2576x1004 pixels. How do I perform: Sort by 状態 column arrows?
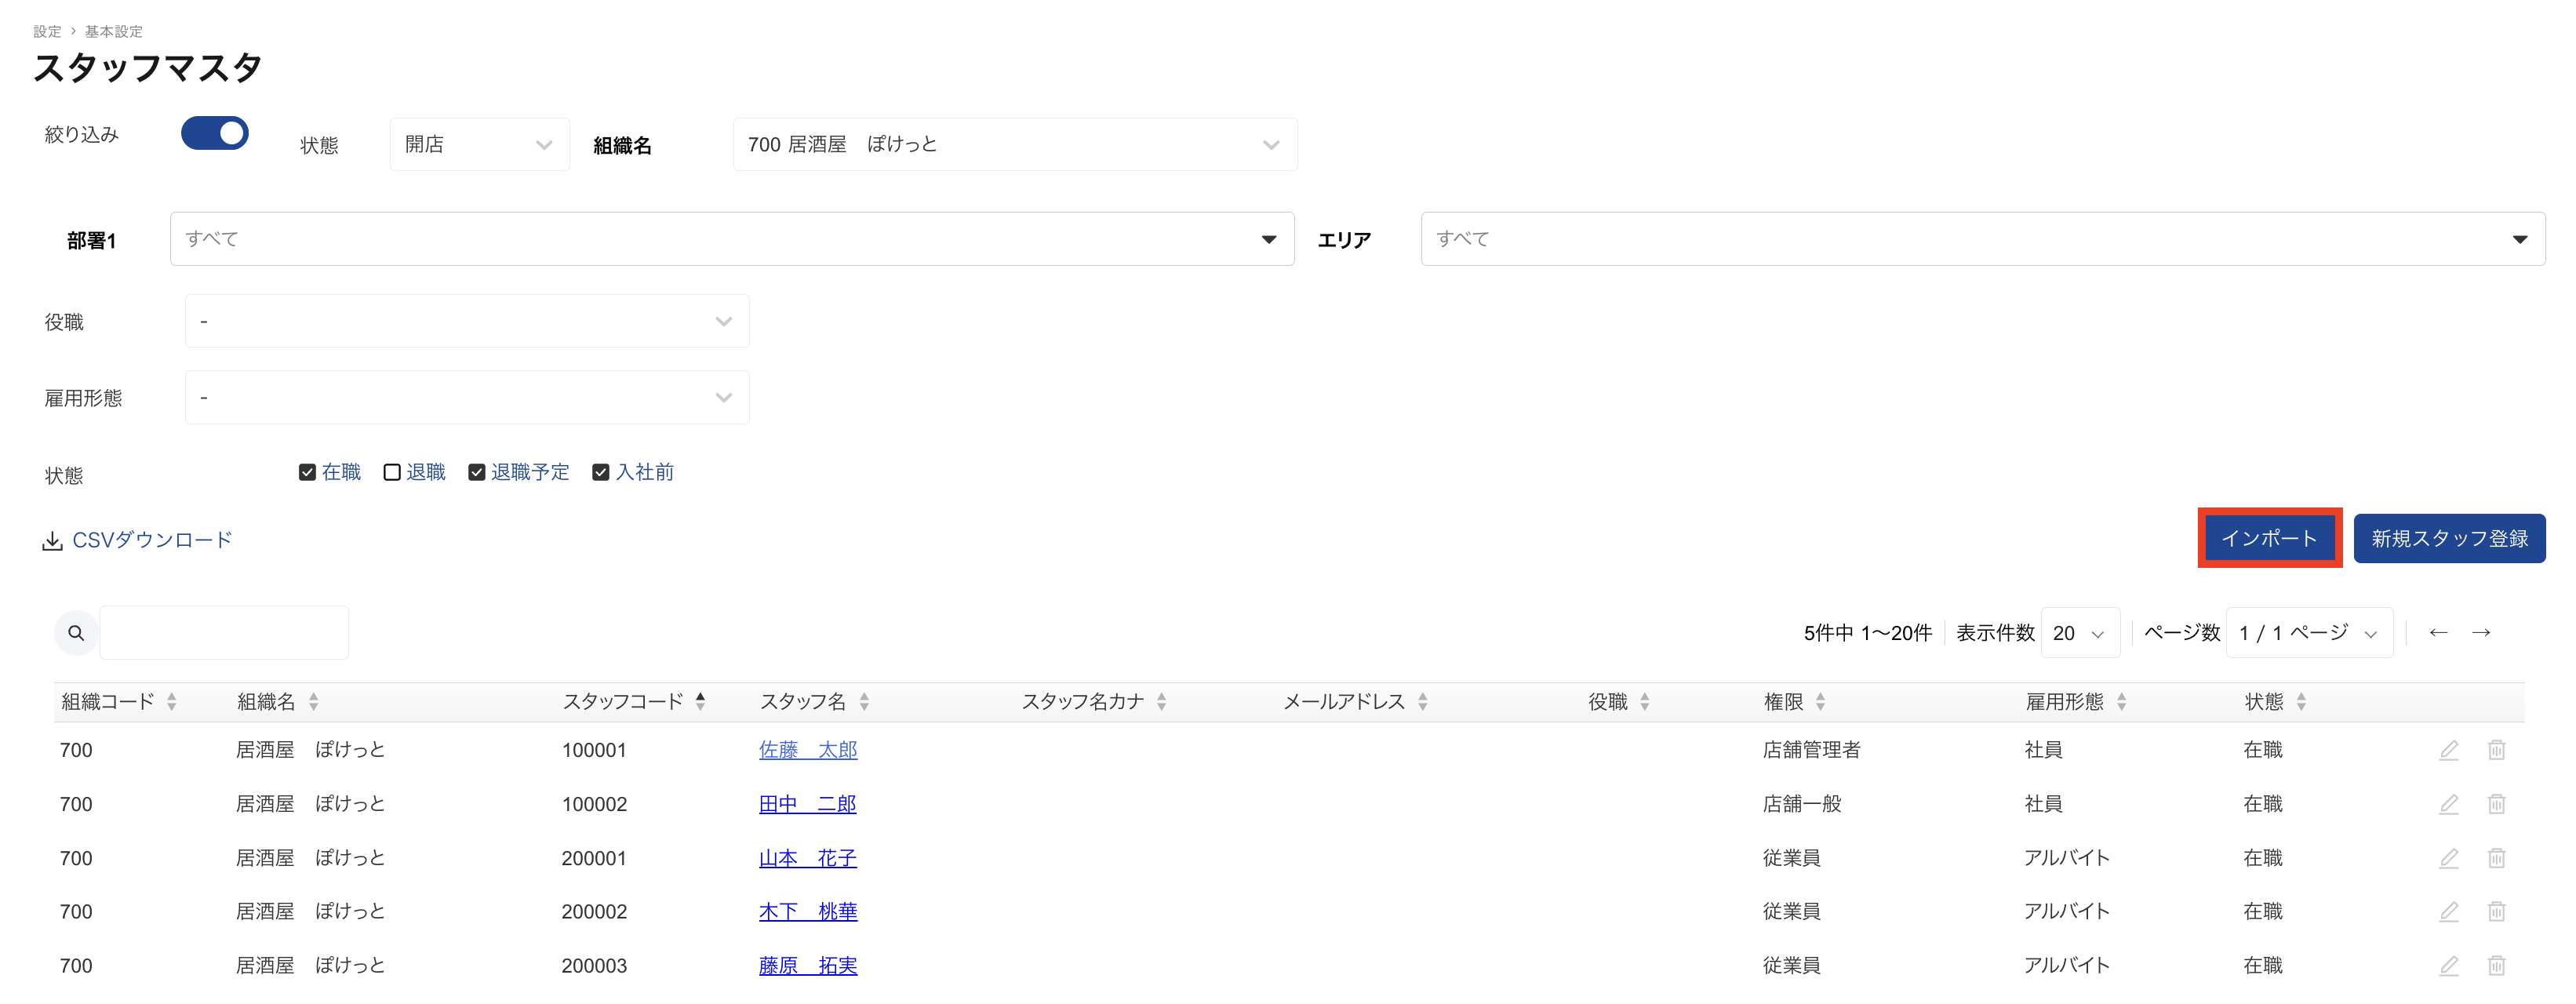point(2301,702)
